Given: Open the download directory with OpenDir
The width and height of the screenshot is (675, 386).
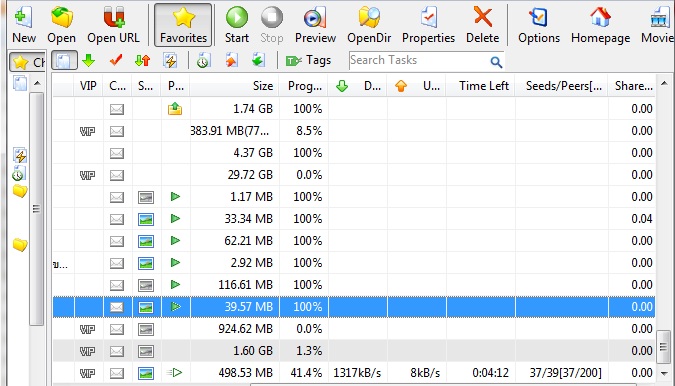Looking at the screenshot, I should point(369,25).
